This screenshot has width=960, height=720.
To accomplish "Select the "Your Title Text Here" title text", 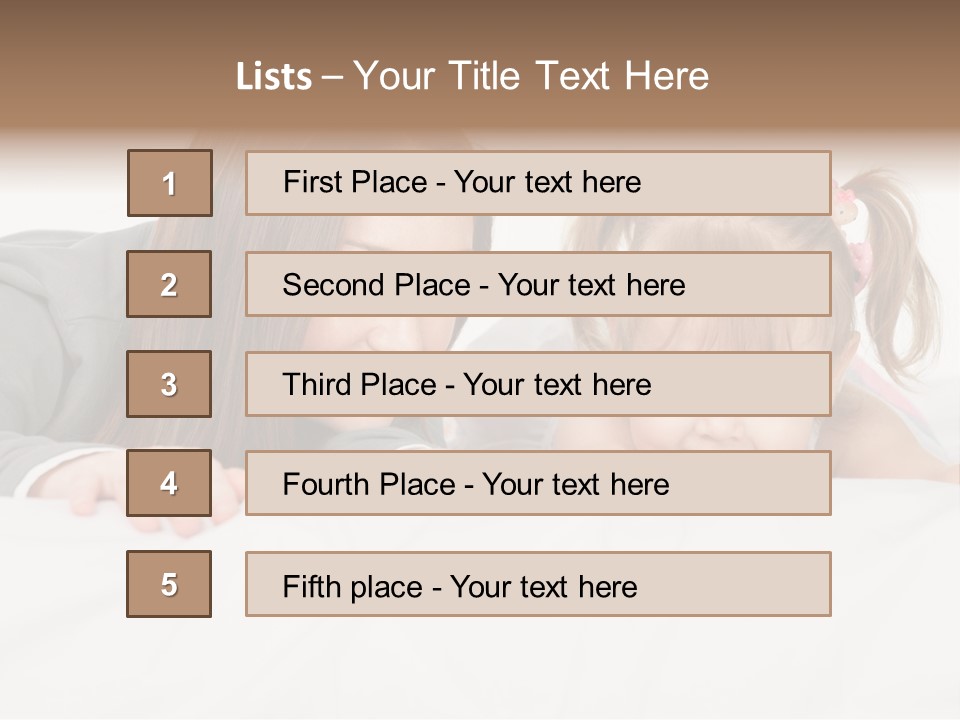I will pyautogui.click(x=531, y=76).
